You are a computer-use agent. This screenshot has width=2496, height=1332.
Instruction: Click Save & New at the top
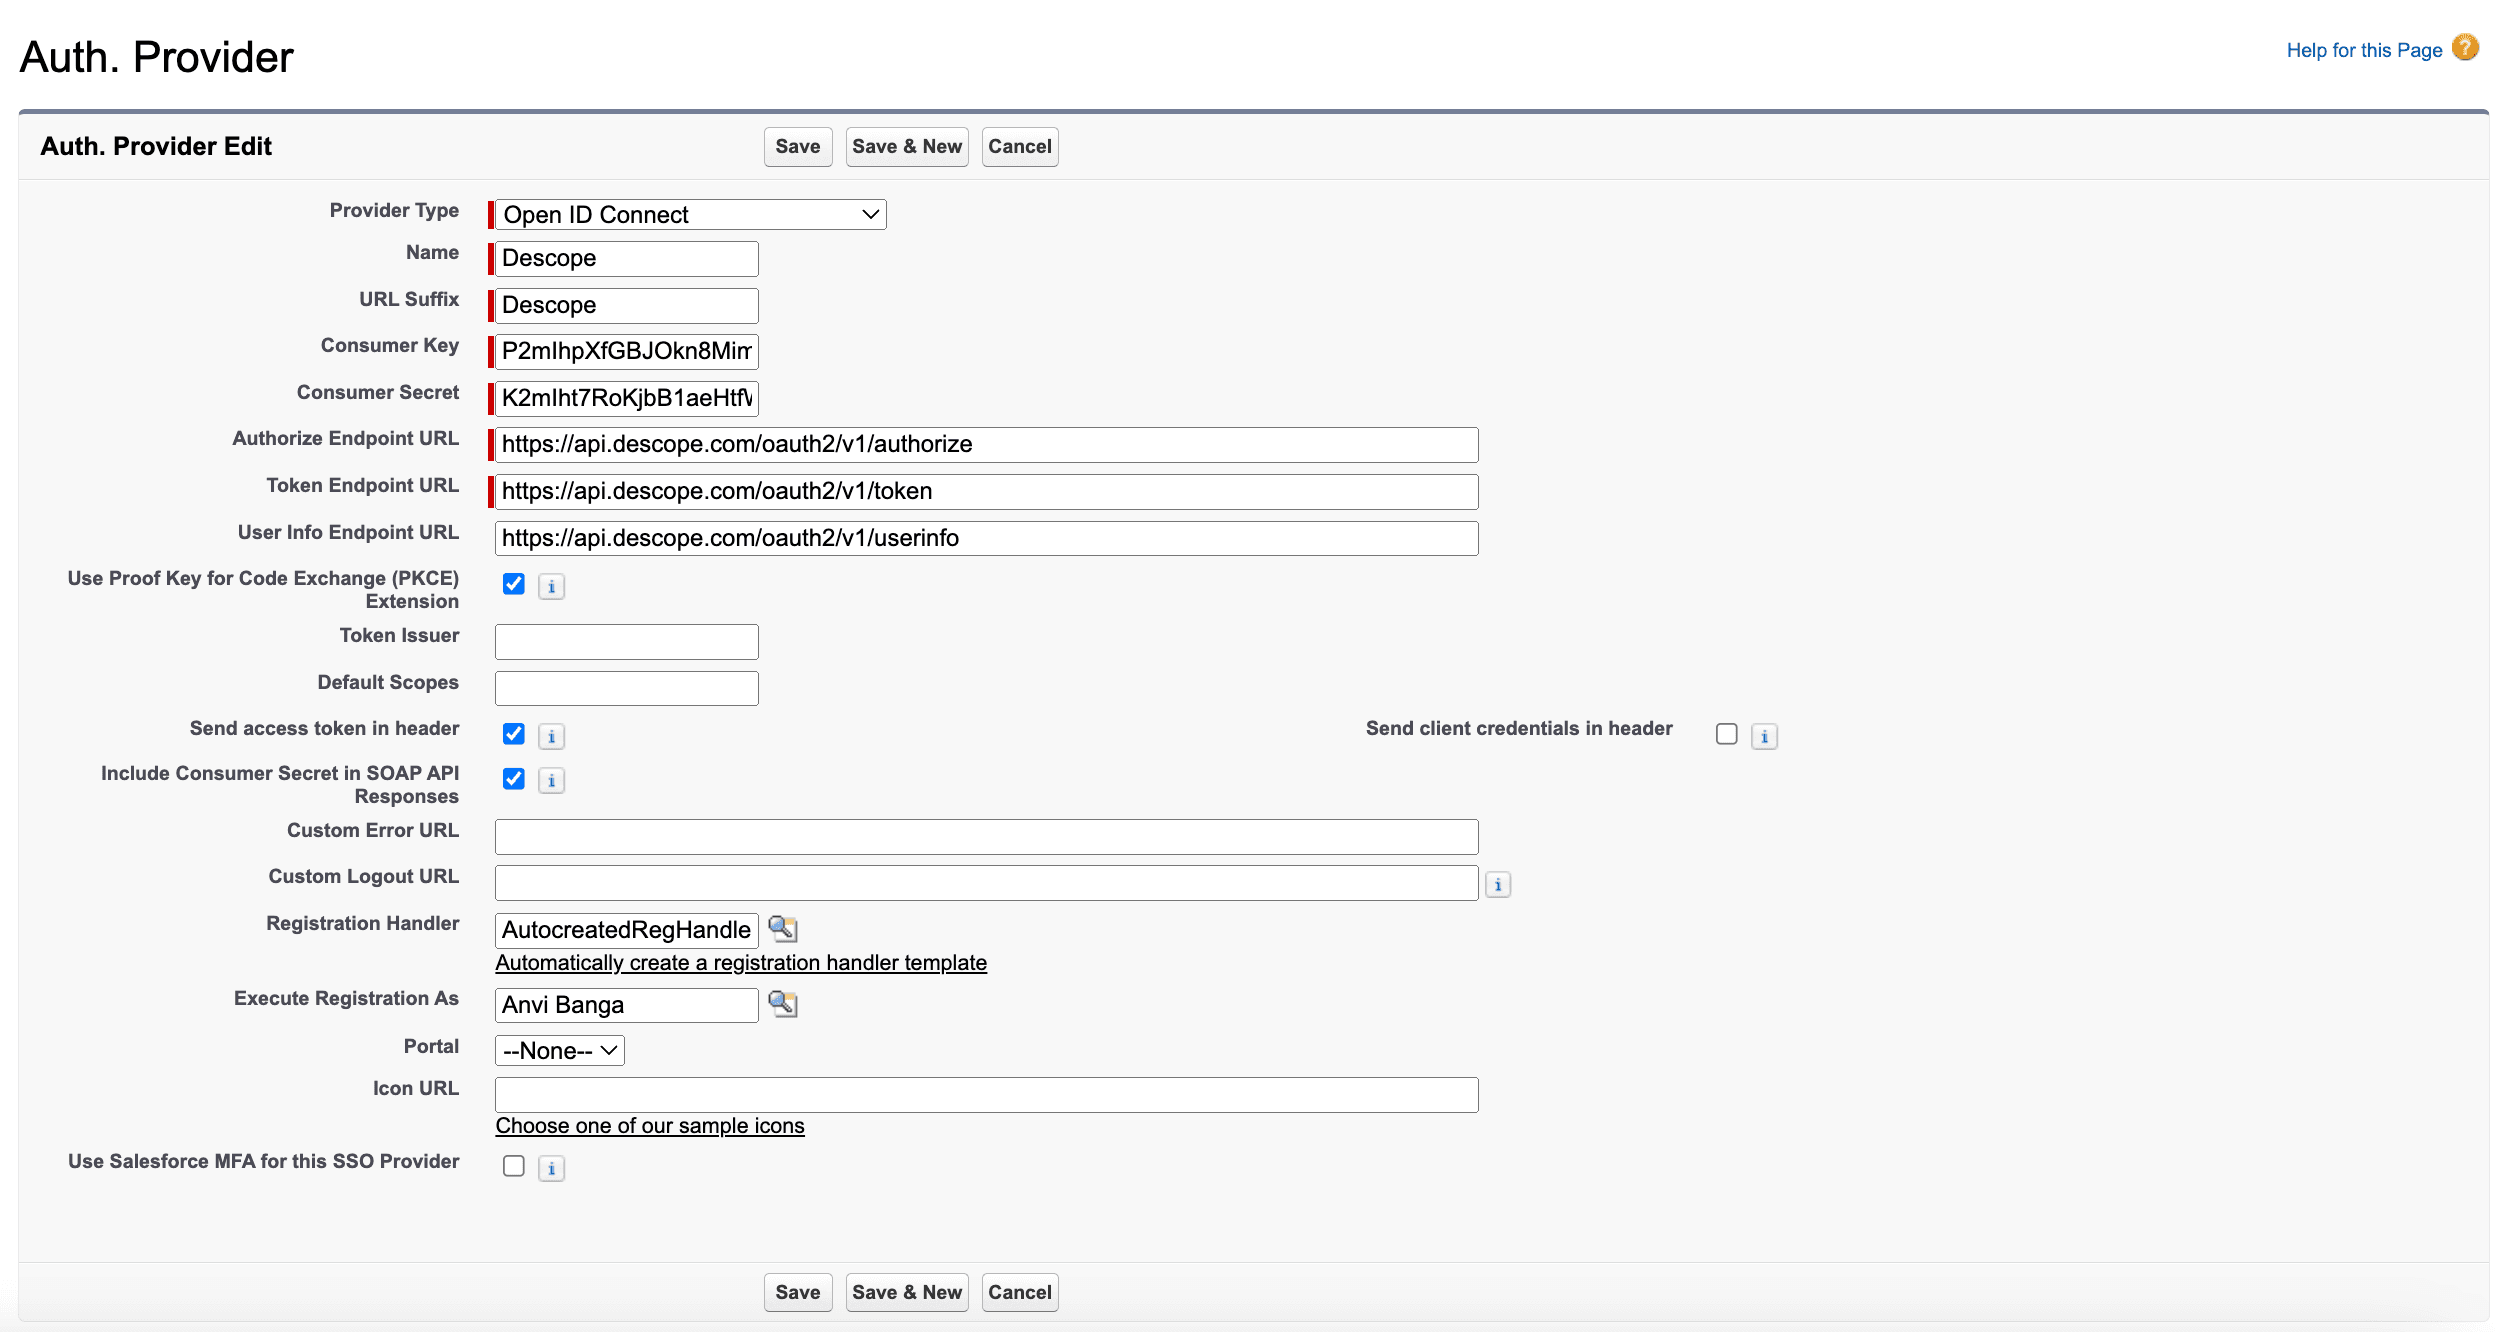click(x=906, y=146)
